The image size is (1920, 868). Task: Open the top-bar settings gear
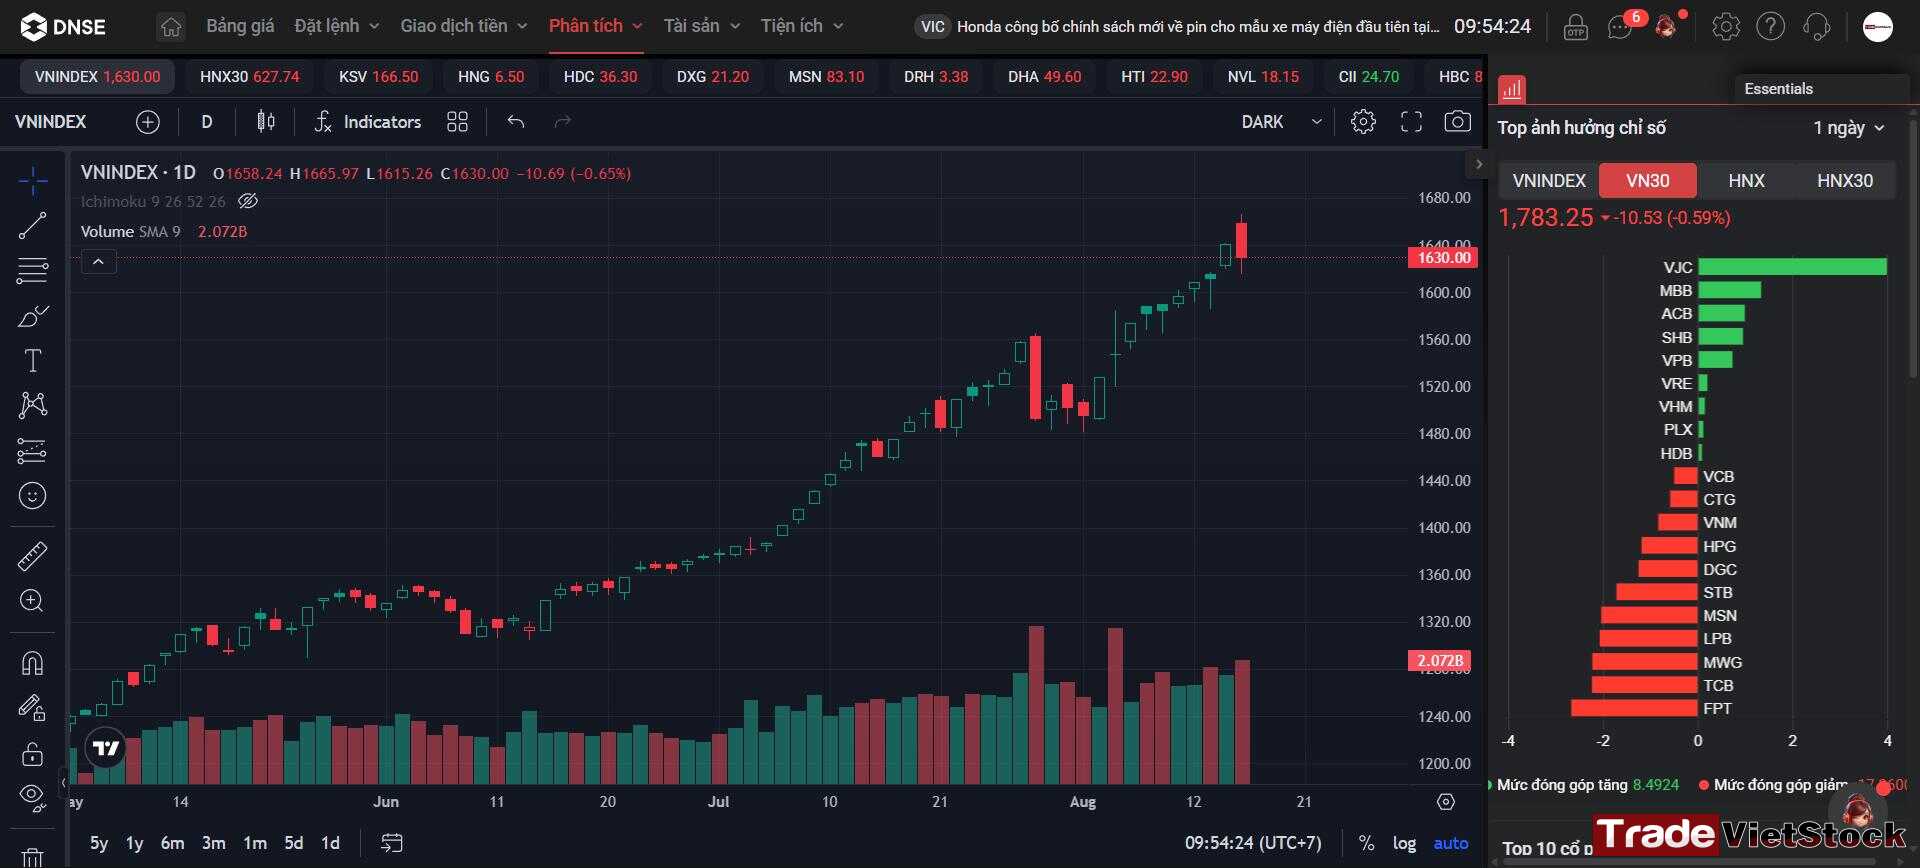pos(1726,27)
